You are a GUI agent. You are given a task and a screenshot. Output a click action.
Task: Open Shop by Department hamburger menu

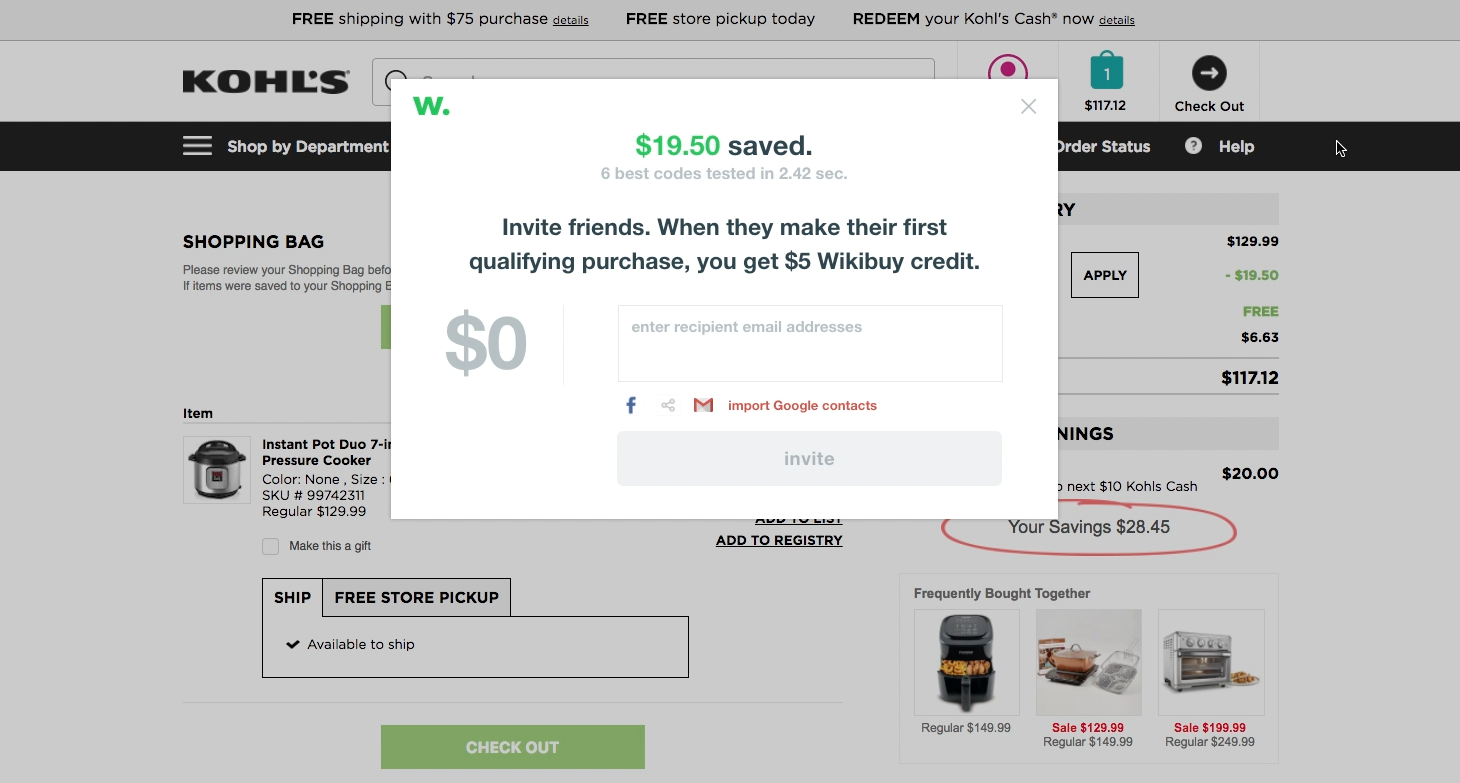[x=197, y=146]
